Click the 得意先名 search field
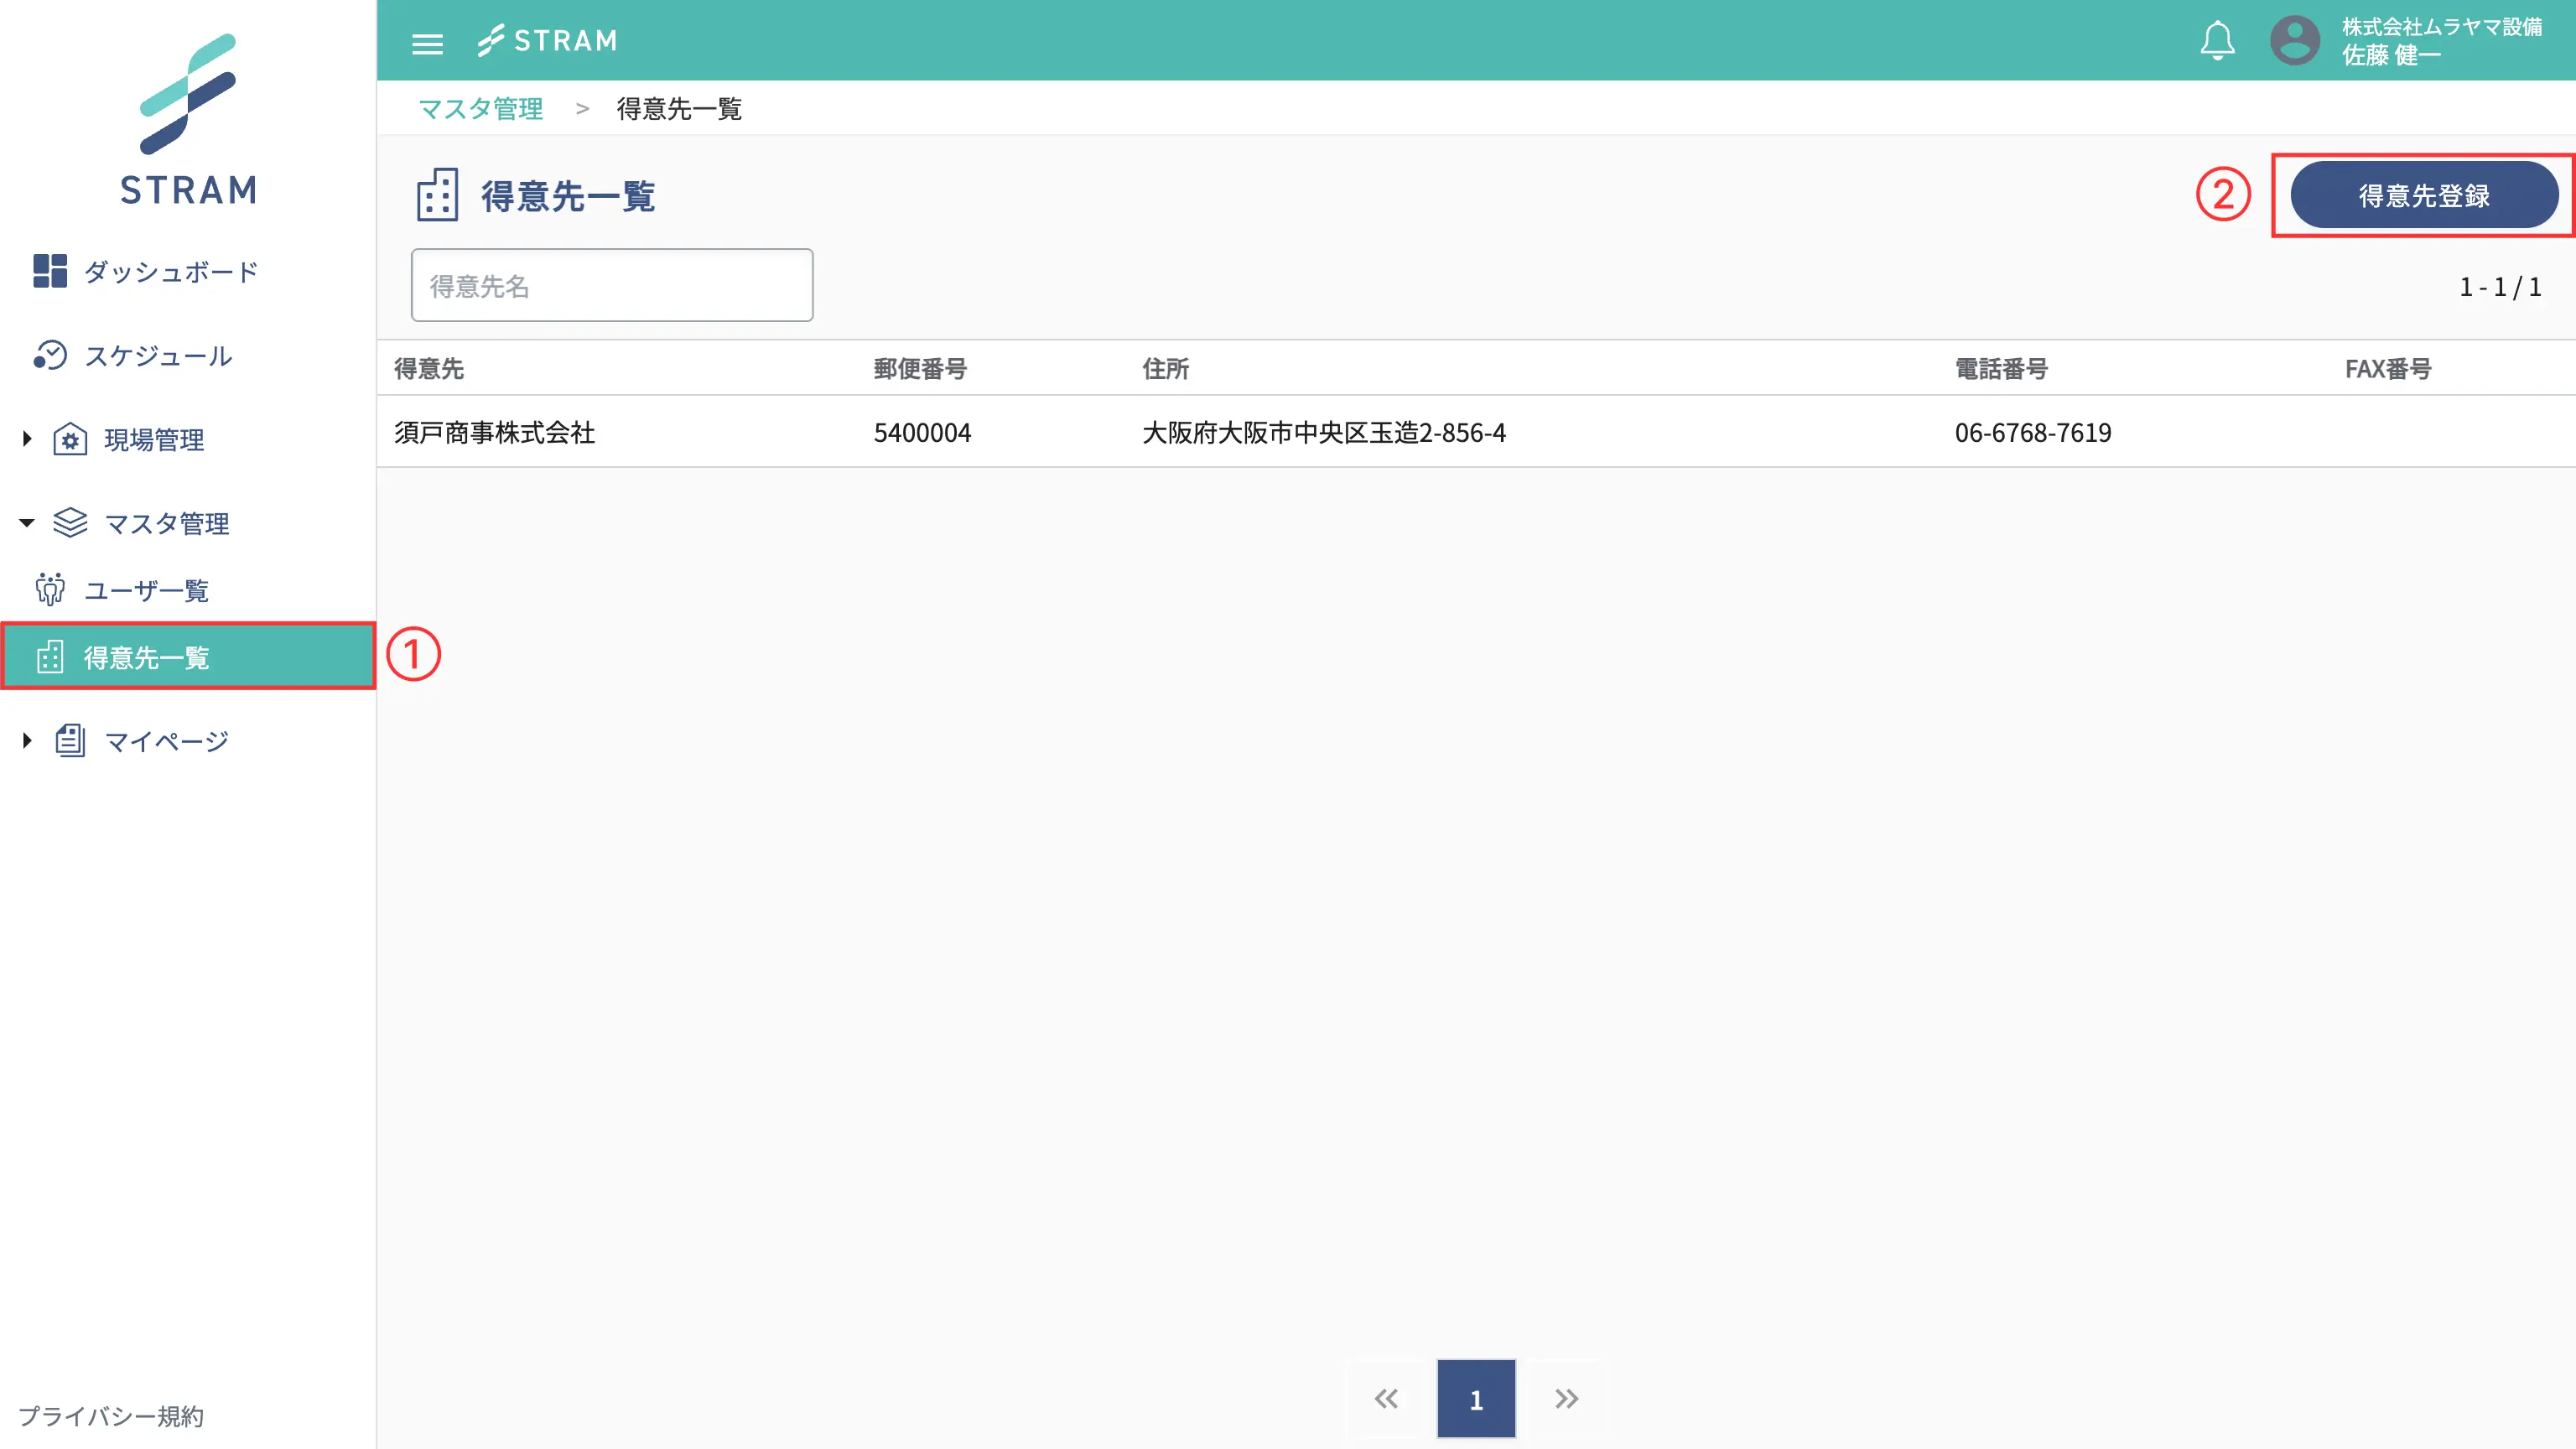This screenshot has width=2576, height=1449. (611, 286)
